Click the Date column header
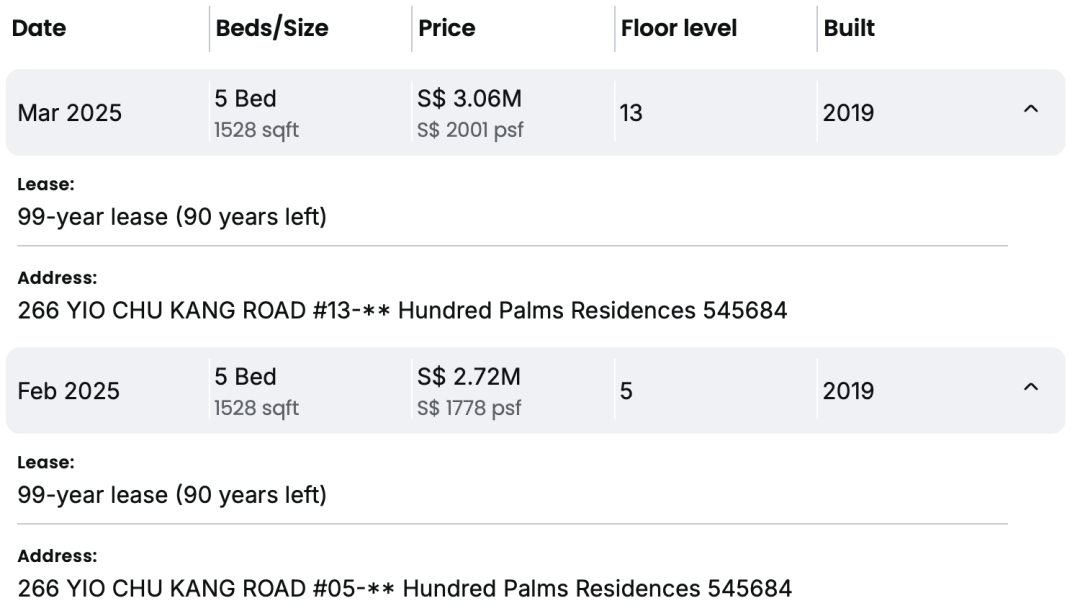 point(39,28)
